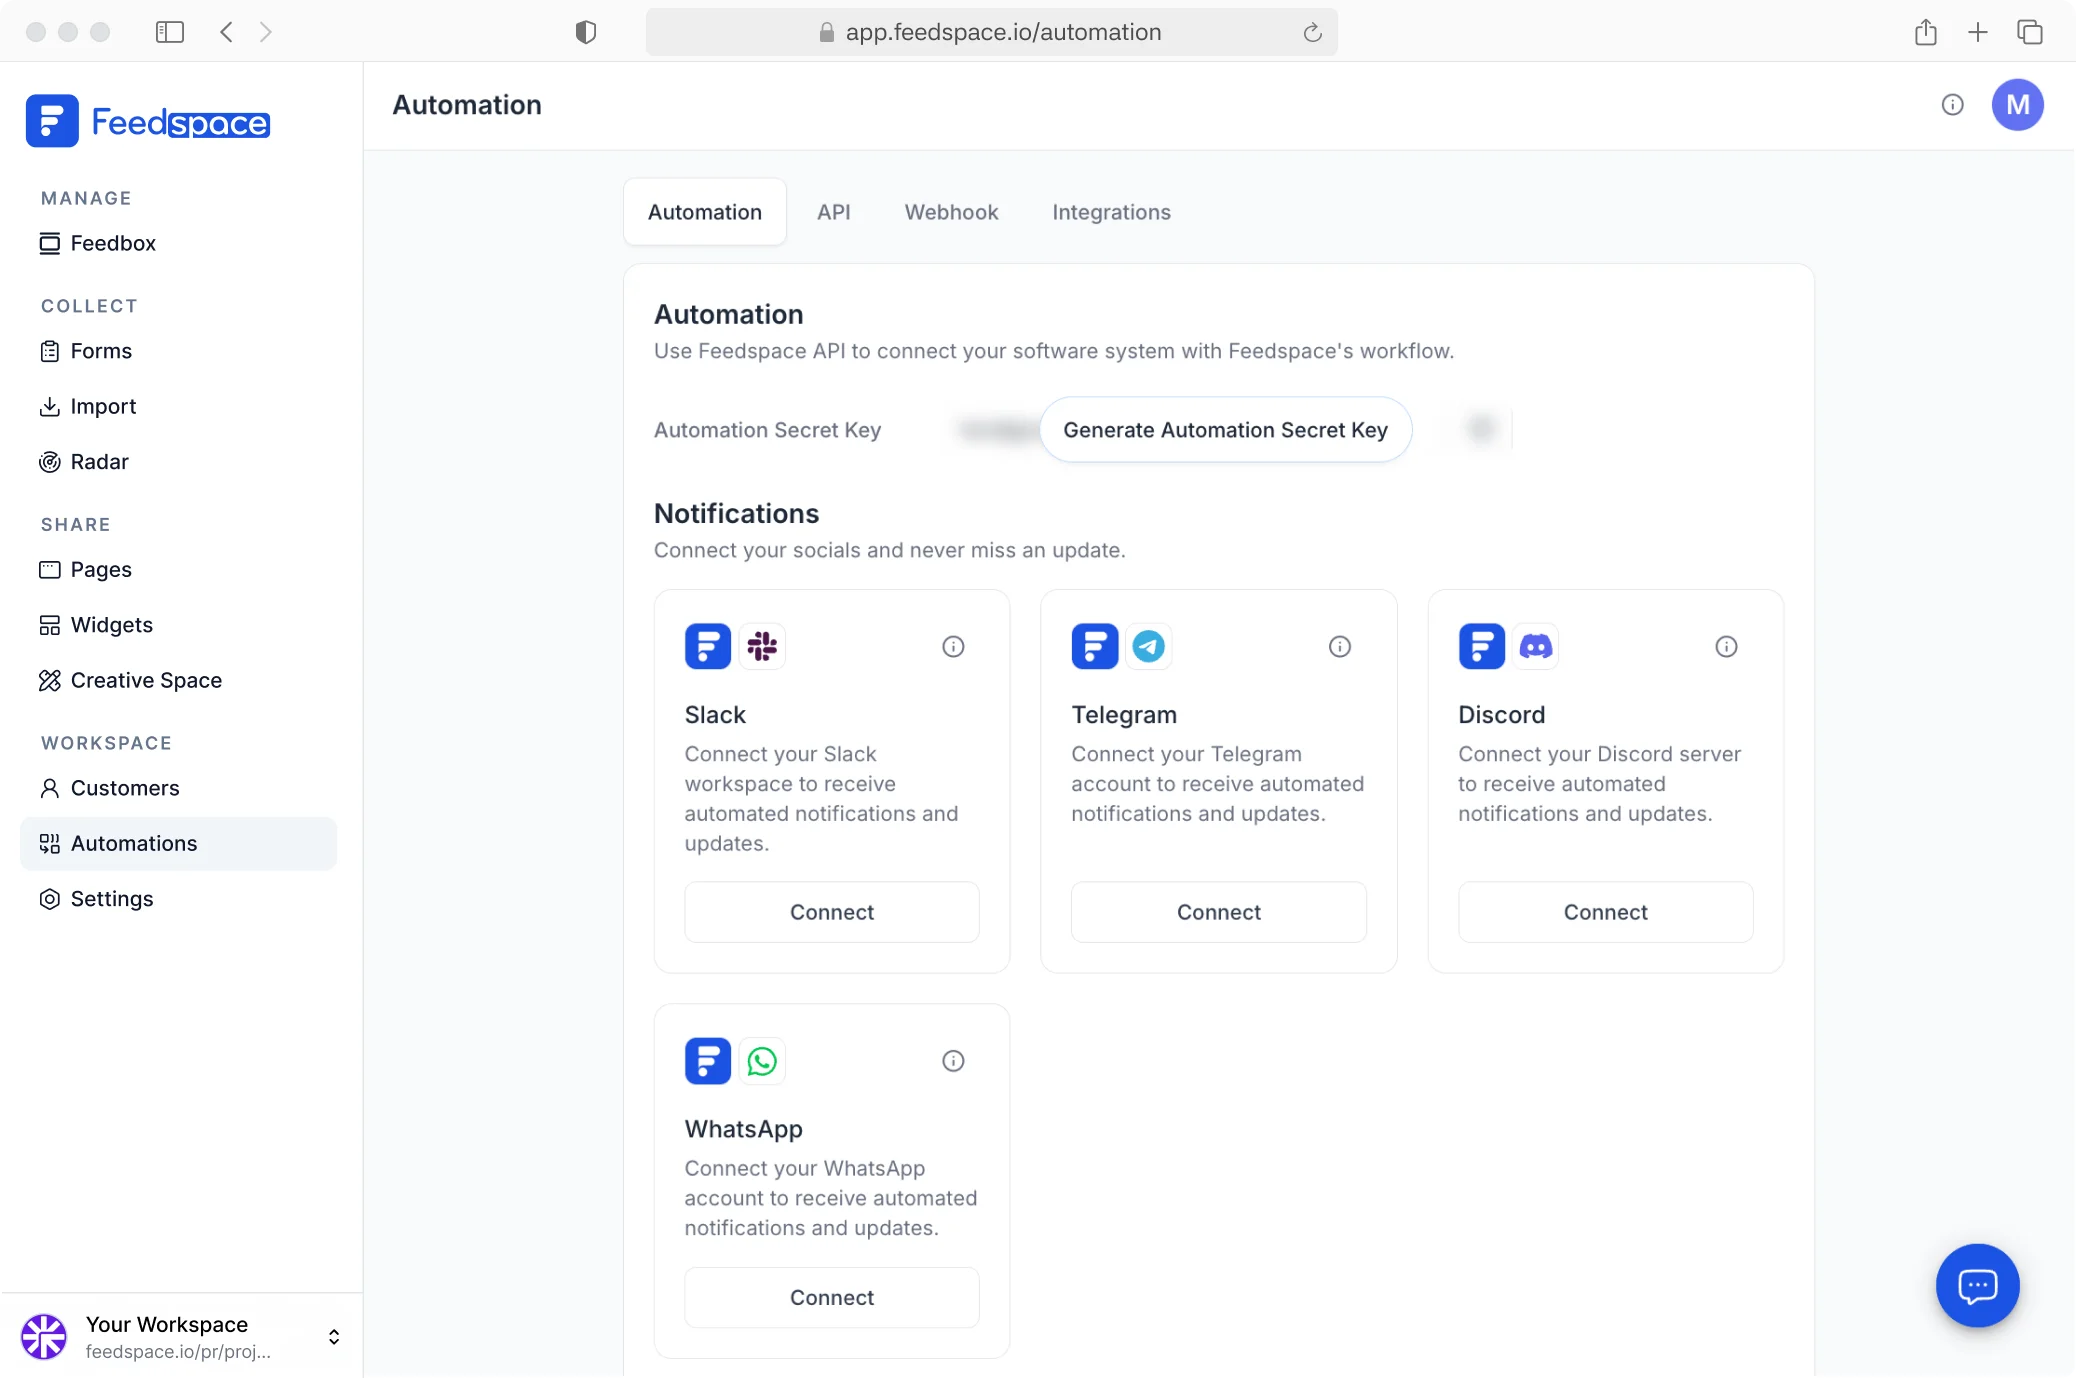Click the Safari share icon
This screenshot has width=2076, height=1378.
coord(1925,32)
